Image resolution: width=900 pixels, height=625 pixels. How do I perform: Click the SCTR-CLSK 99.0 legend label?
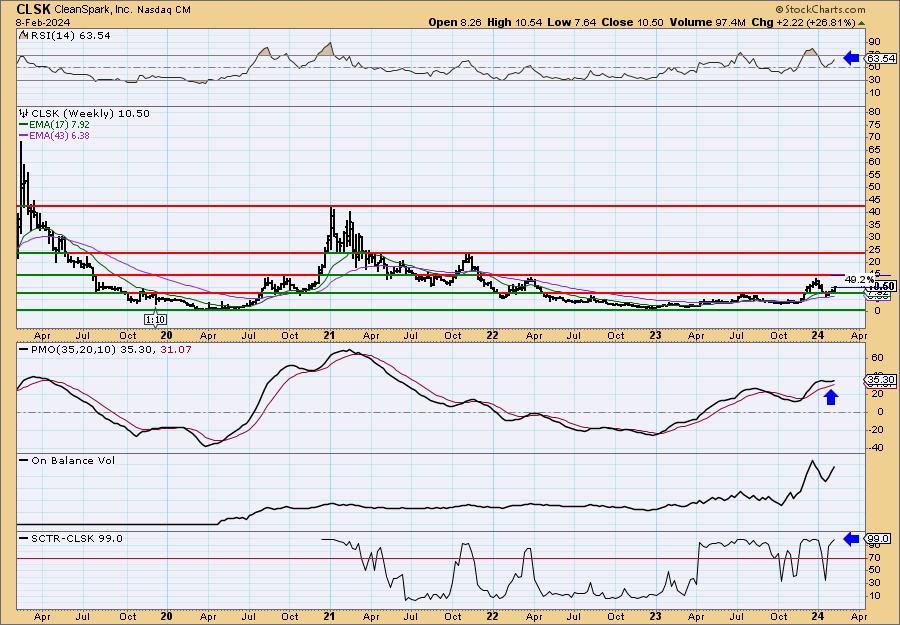77,538
